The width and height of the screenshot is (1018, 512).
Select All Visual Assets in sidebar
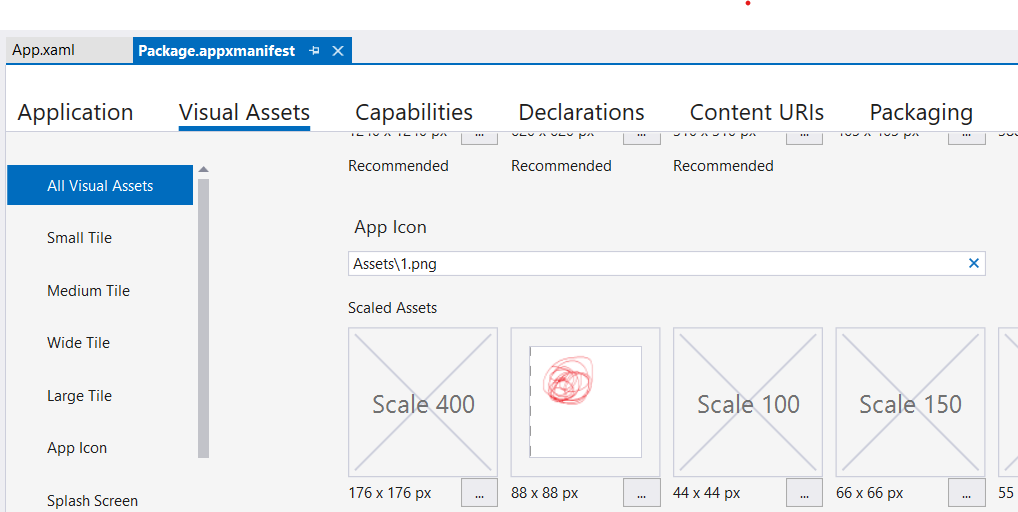coord(100,186)
